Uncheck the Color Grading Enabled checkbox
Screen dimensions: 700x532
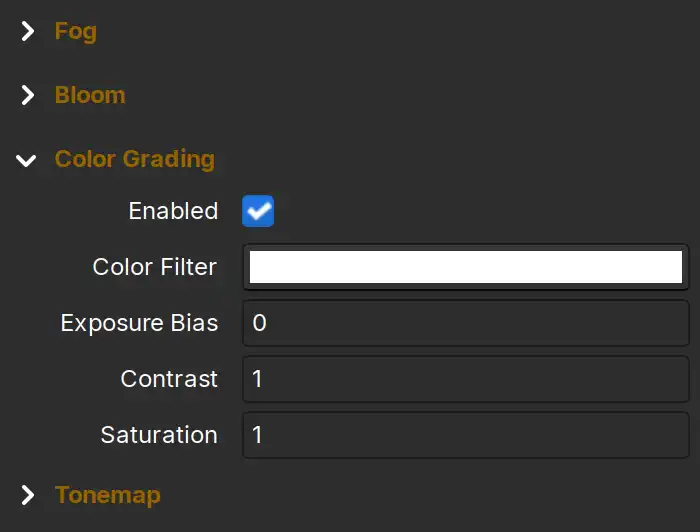258,211
